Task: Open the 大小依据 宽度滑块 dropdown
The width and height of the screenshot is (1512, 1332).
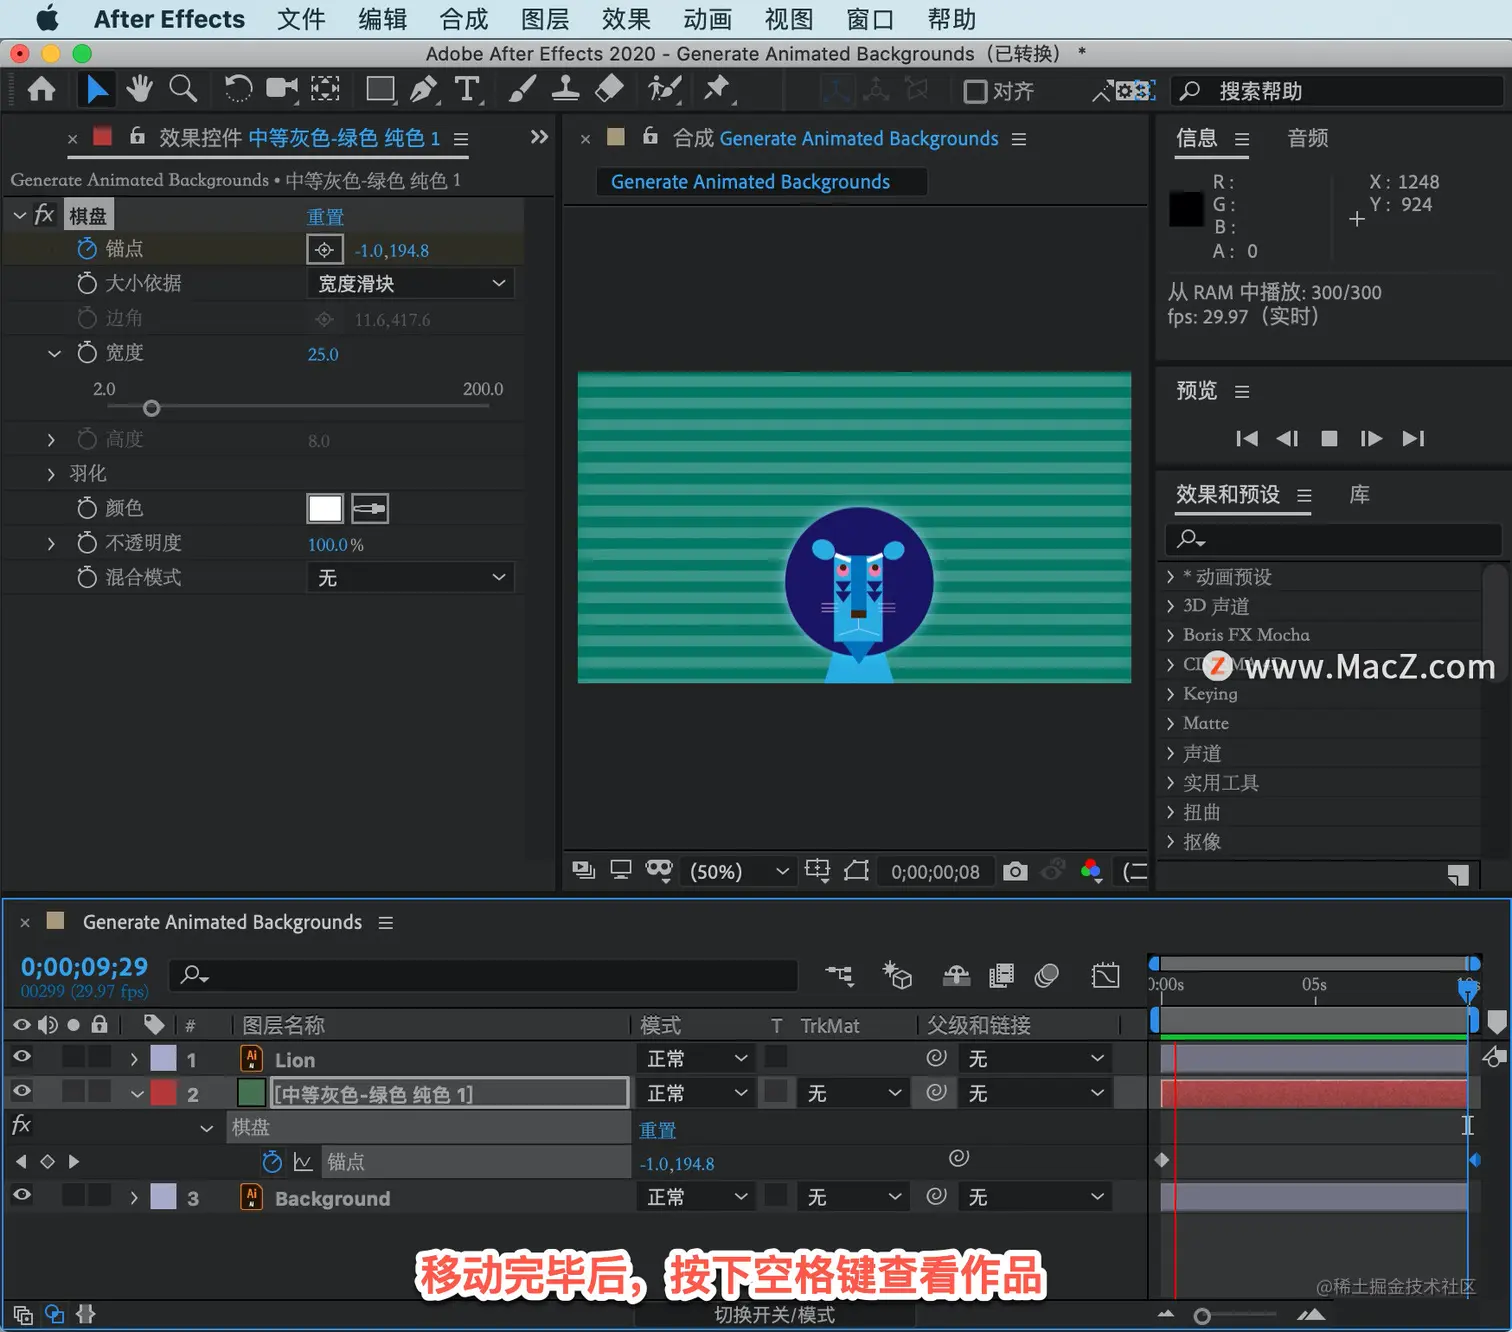Action: [x=411, y=284]
